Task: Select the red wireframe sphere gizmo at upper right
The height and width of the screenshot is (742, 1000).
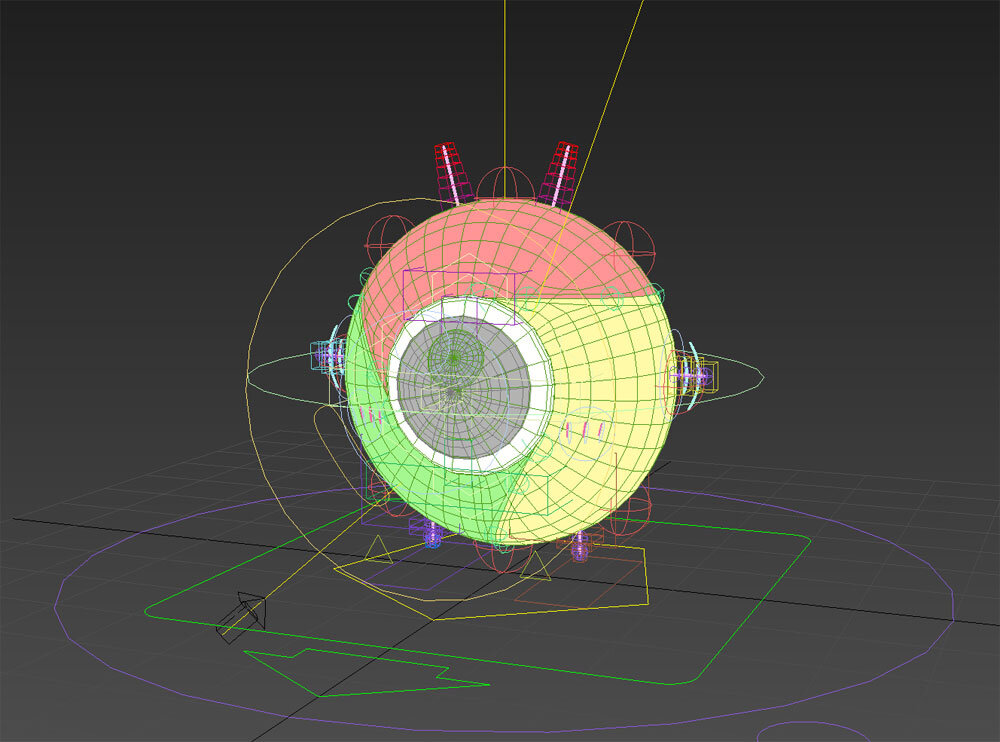Action: tap(629, 246)
